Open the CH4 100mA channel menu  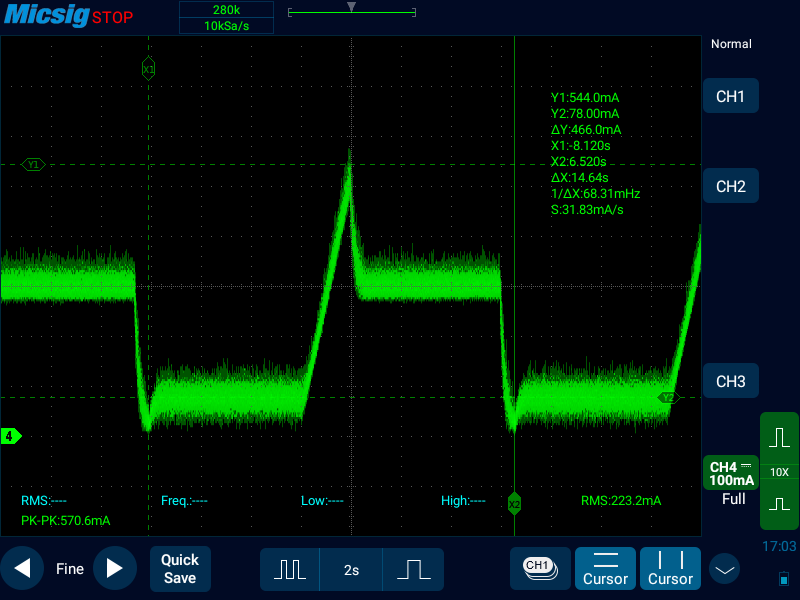(x=730, y=473)
